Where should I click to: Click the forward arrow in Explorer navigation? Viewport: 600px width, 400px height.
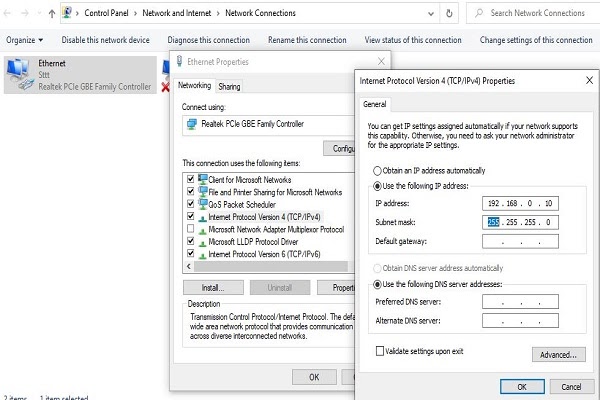point(25,13)
